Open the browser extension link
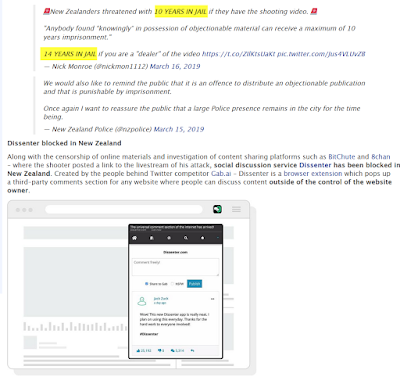This screenshot has width=400, height=377. (x=313, y=174)
